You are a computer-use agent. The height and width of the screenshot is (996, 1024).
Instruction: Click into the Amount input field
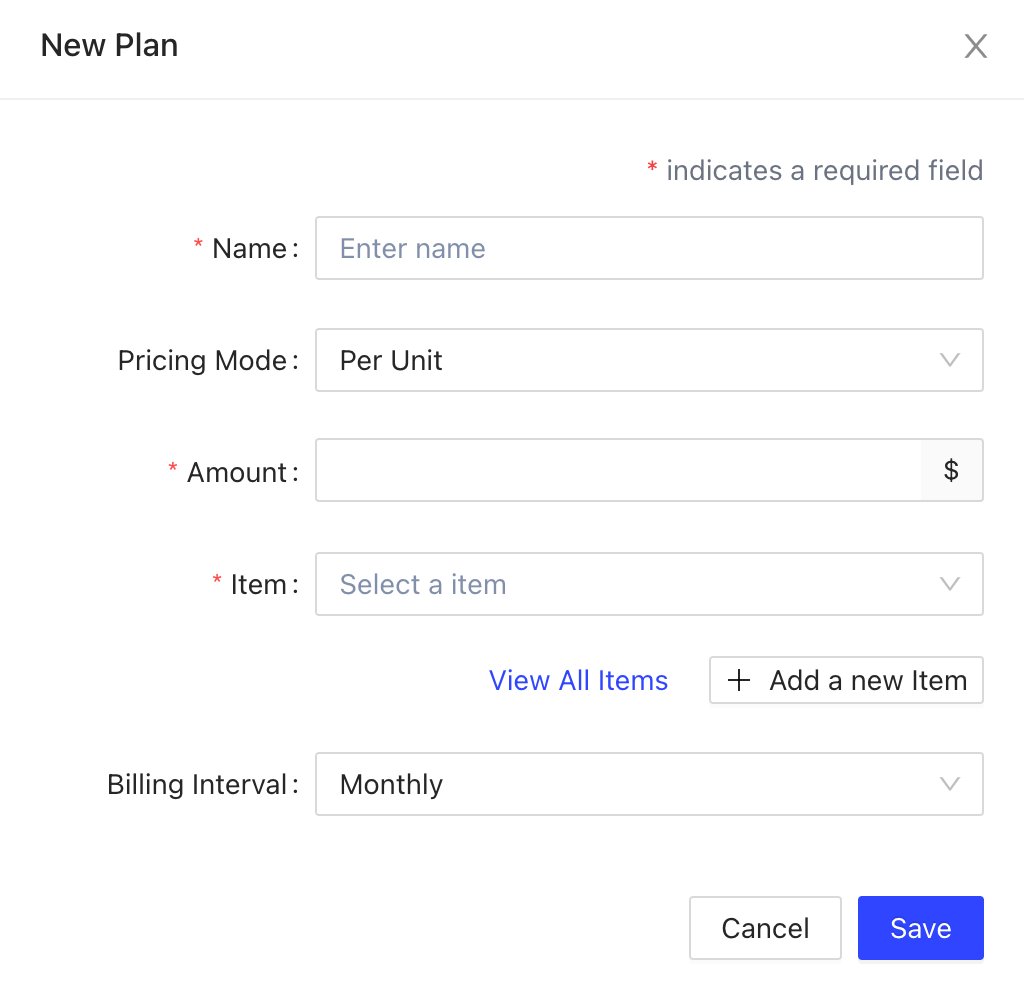(x=618, y=470)
